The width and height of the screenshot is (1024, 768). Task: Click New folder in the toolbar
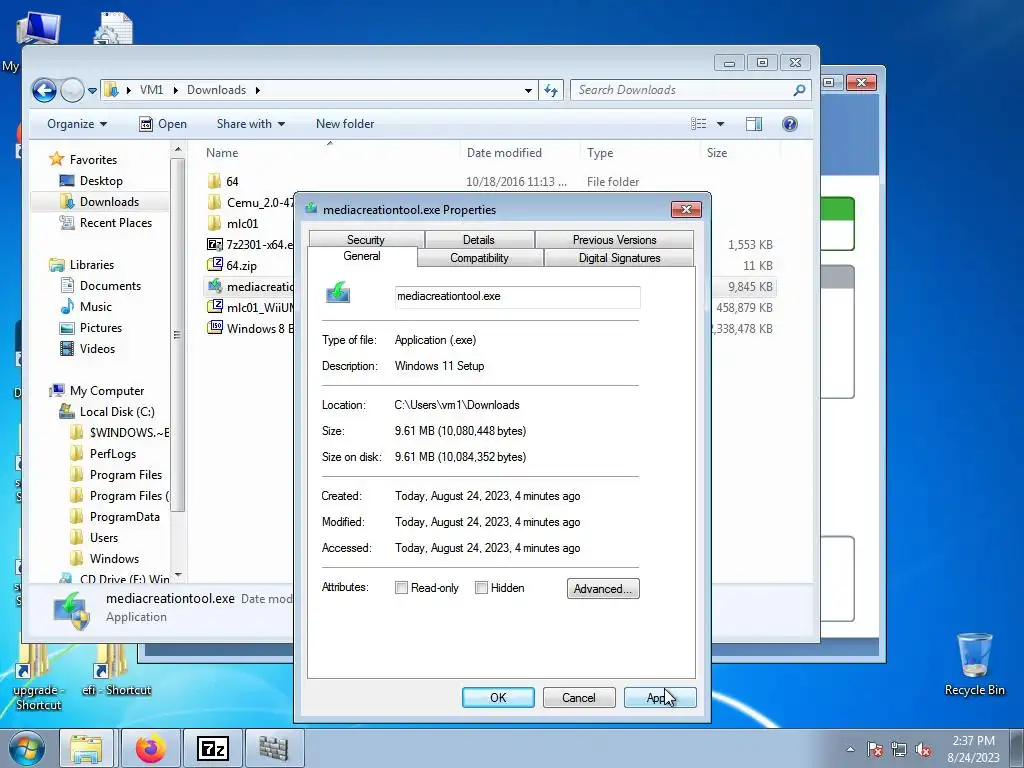pos(345,124)
